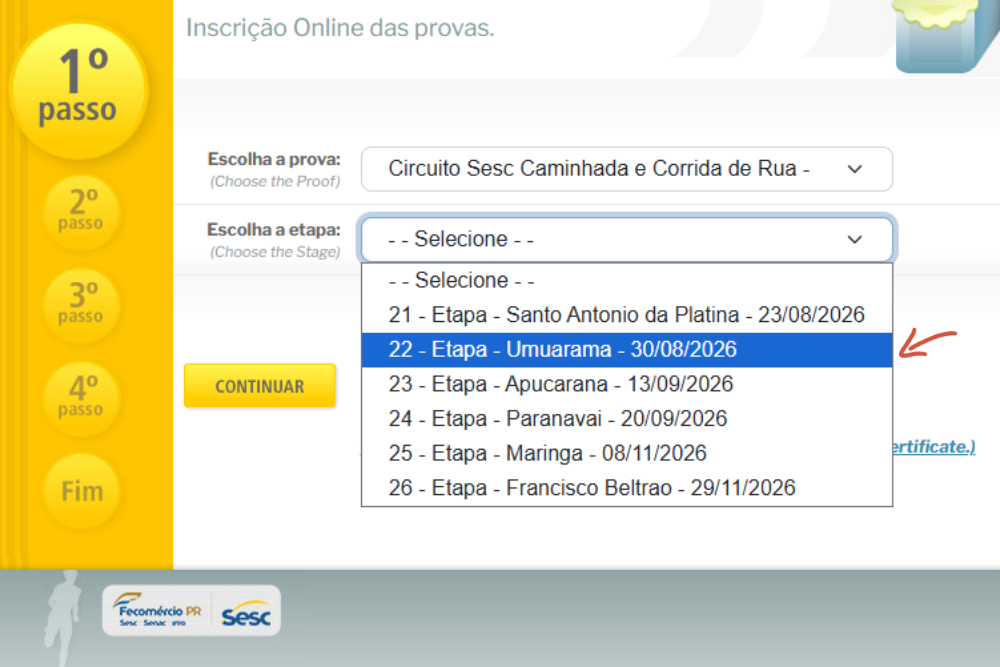Click the 'Escolha a prova:' label
This screenshot has width=1000, height=667.
[x=274, y=159]
